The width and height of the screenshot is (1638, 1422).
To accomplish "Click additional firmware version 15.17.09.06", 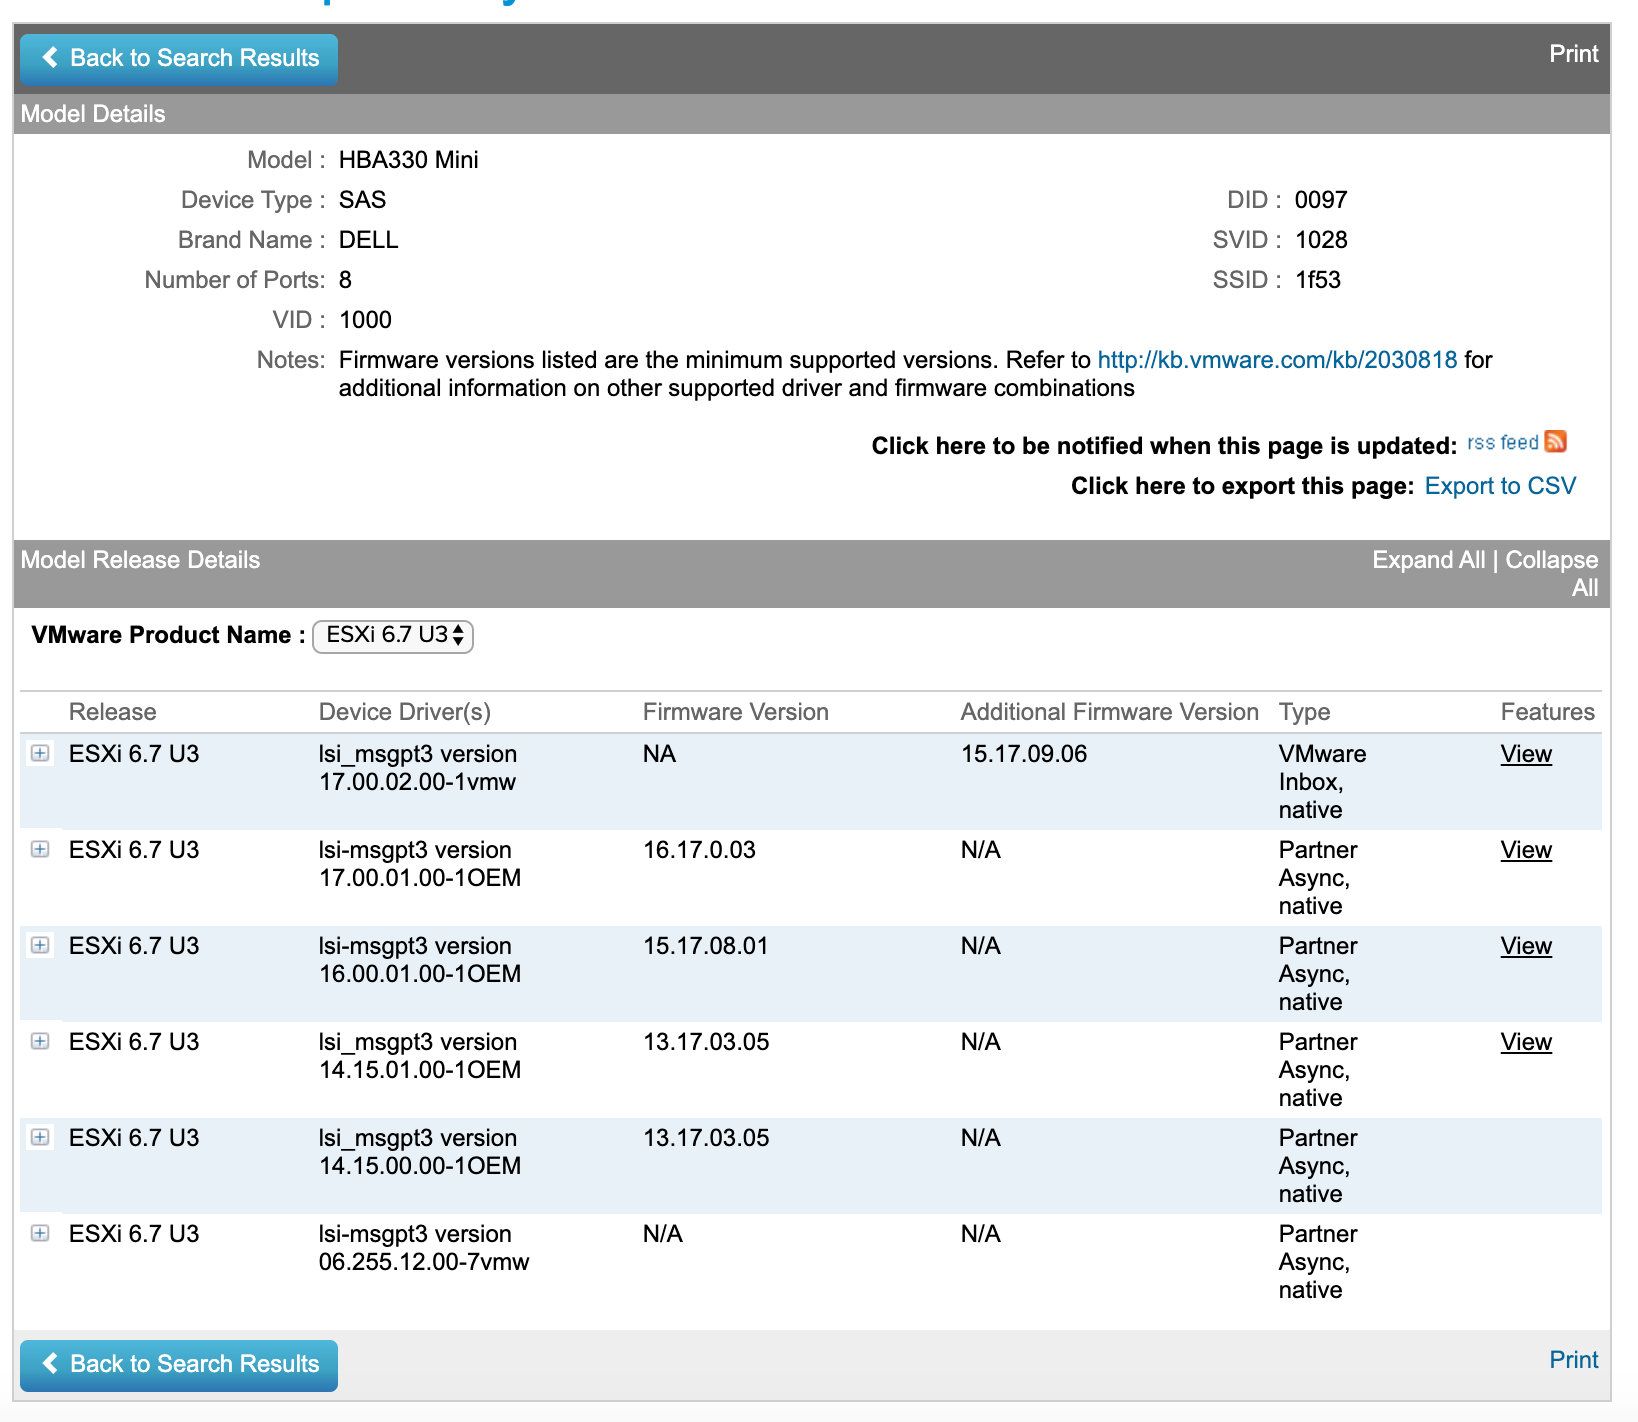I will click(x=1024, y=754).
